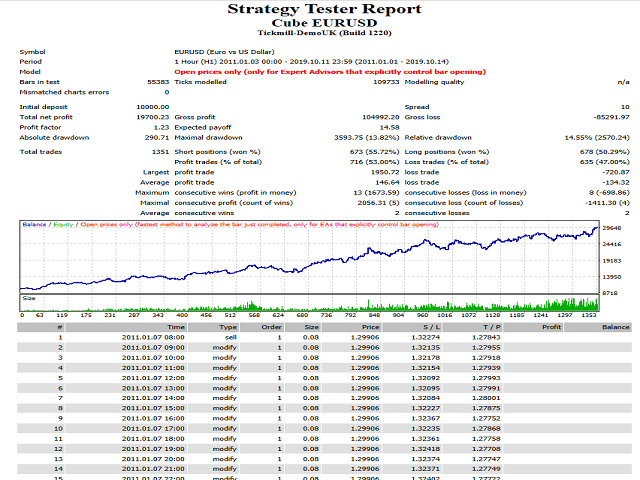Viewport: 640px width, 480px height.
Task: Select the row time "2011.01.07 17:00"
Action: (x=153, y=429)
